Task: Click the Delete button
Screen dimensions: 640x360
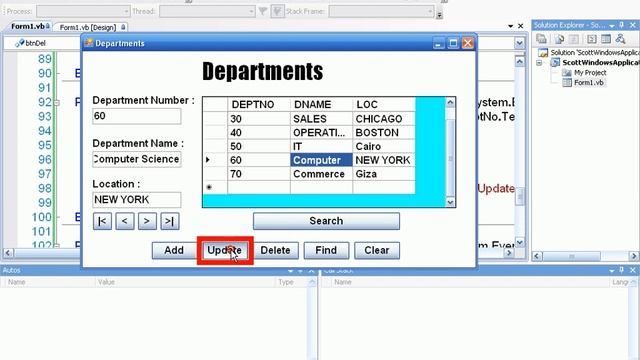Action: (276, 250)
